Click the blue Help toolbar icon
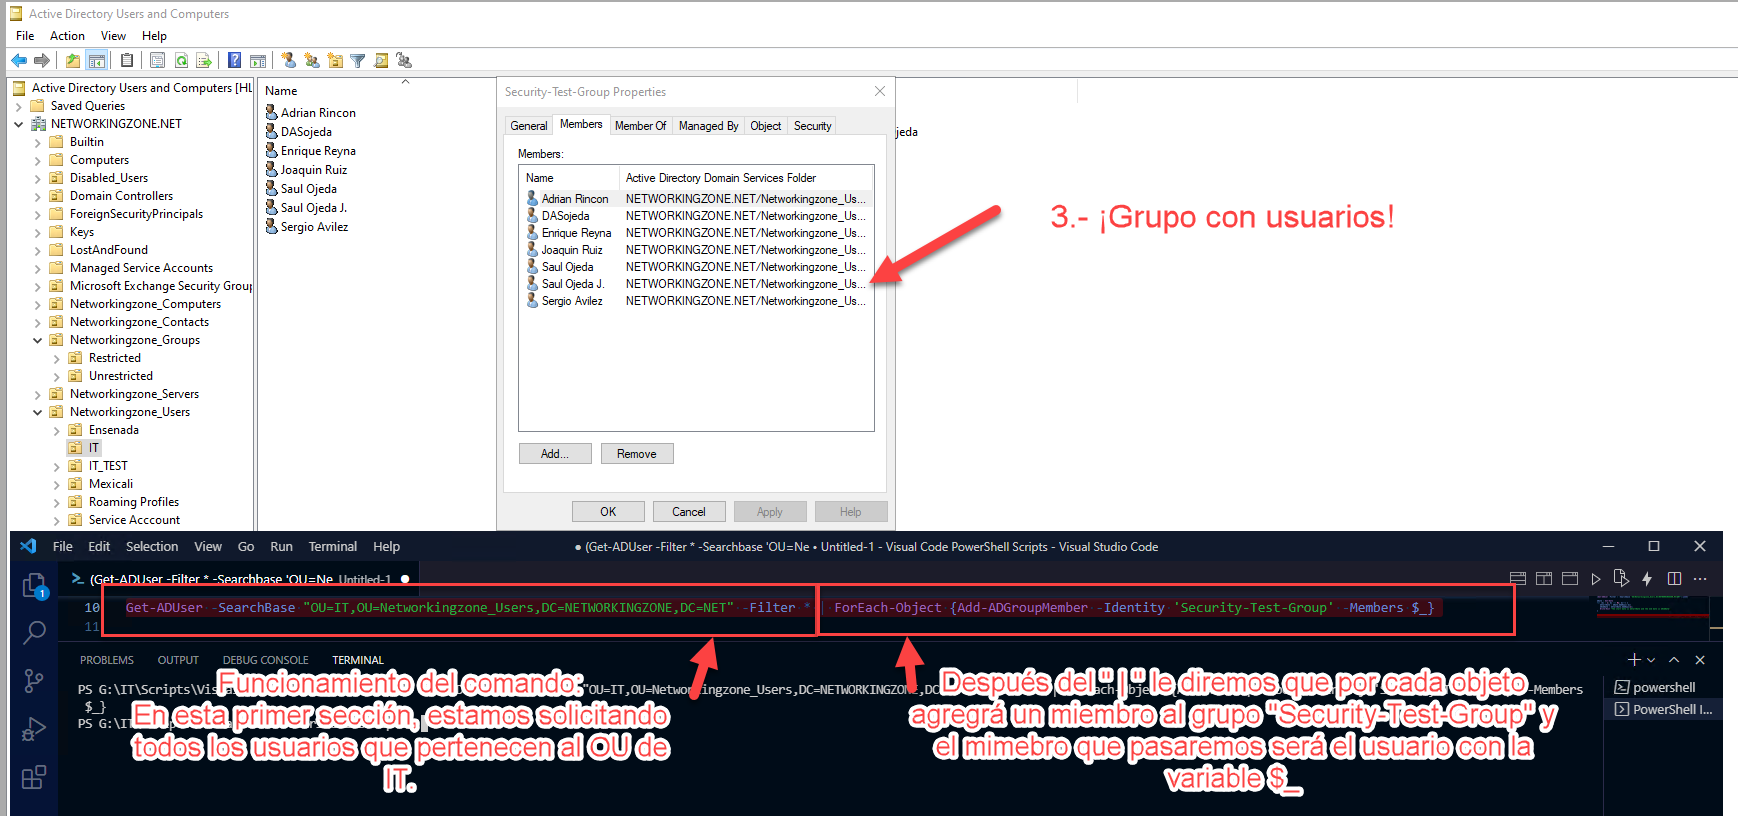Image resolution: width=1738 pixels, height=827 pixels. [234, 61]
